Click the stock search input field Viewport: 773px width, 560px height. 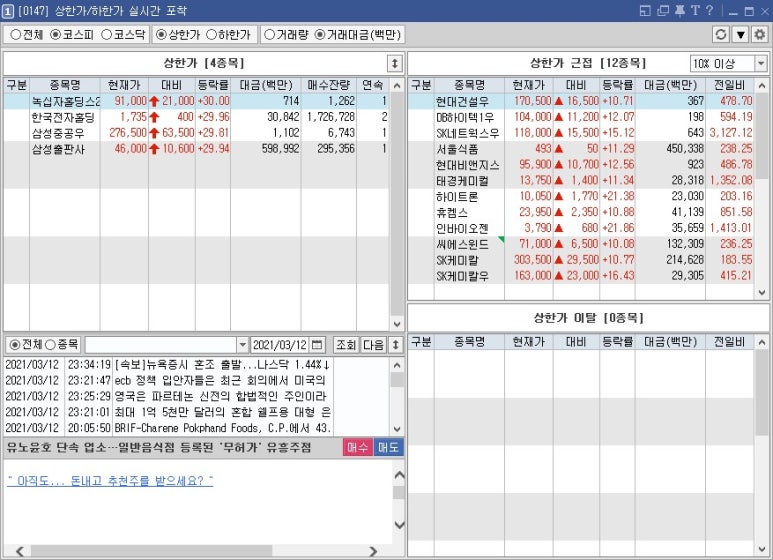161,345
